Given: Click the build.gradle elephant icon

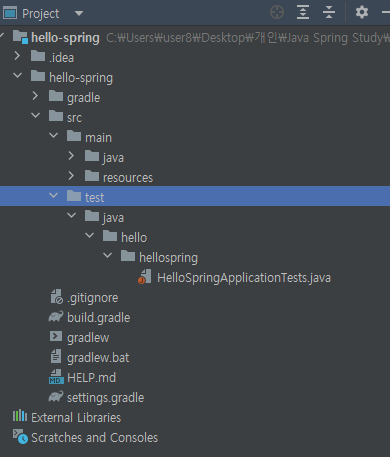Looking at the screenshot, I should 56,317.
